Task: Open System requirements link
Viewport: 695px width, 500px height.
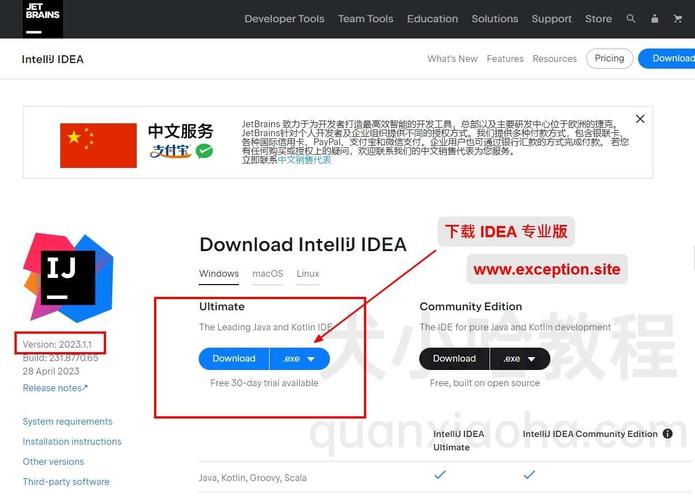Action: (x=67, y=422)
